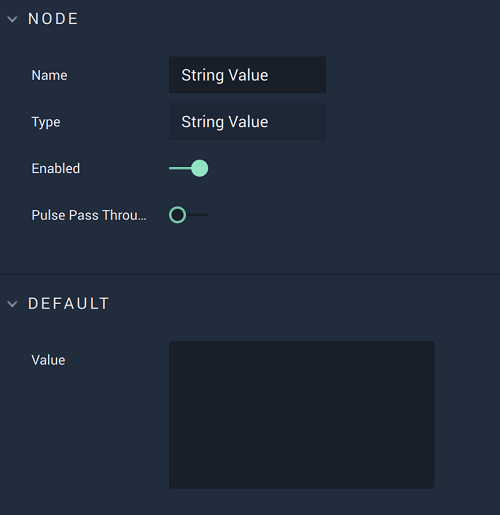Collapse the DEFAULT section chevron
The width and height of the screenshot is (500, 515).
12,304
